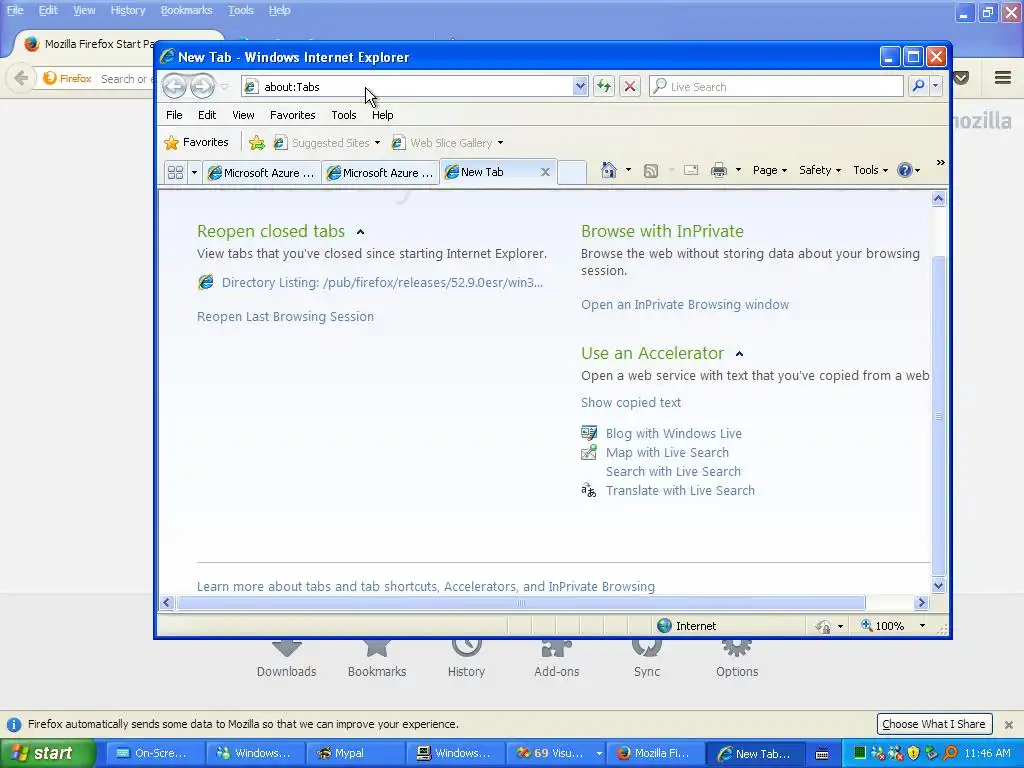Open the IE Help menu

tap(383, 115)
